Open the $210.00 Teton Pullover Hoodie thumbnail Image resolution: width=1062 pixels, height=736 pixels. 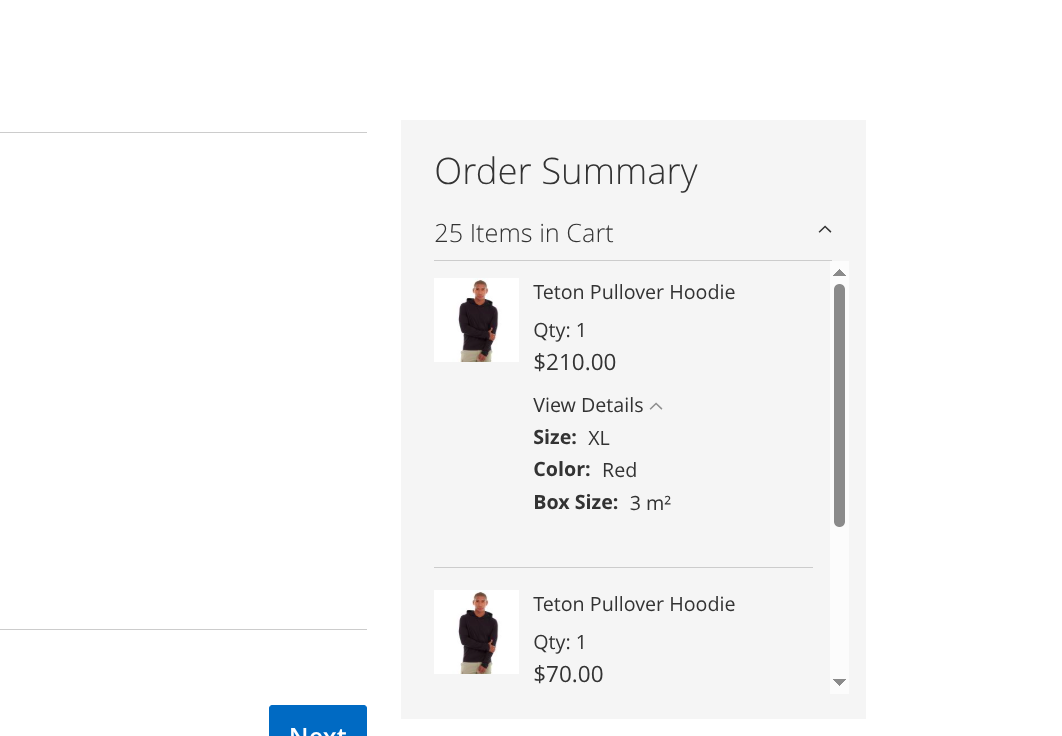pos(476,320)
